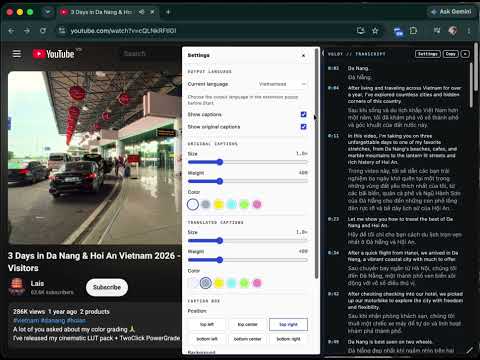Open the translate extension icon in toolbar
The height and width of the screenshot is (360, 480).
398,31
